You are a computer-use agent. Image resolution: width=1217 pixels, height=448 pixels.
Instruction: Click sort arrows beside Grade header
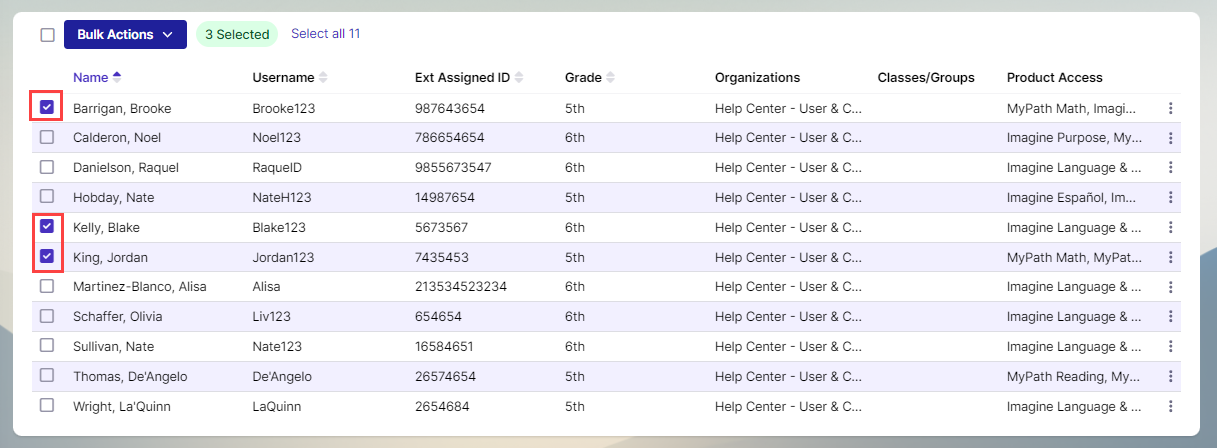tap(611, 78)
